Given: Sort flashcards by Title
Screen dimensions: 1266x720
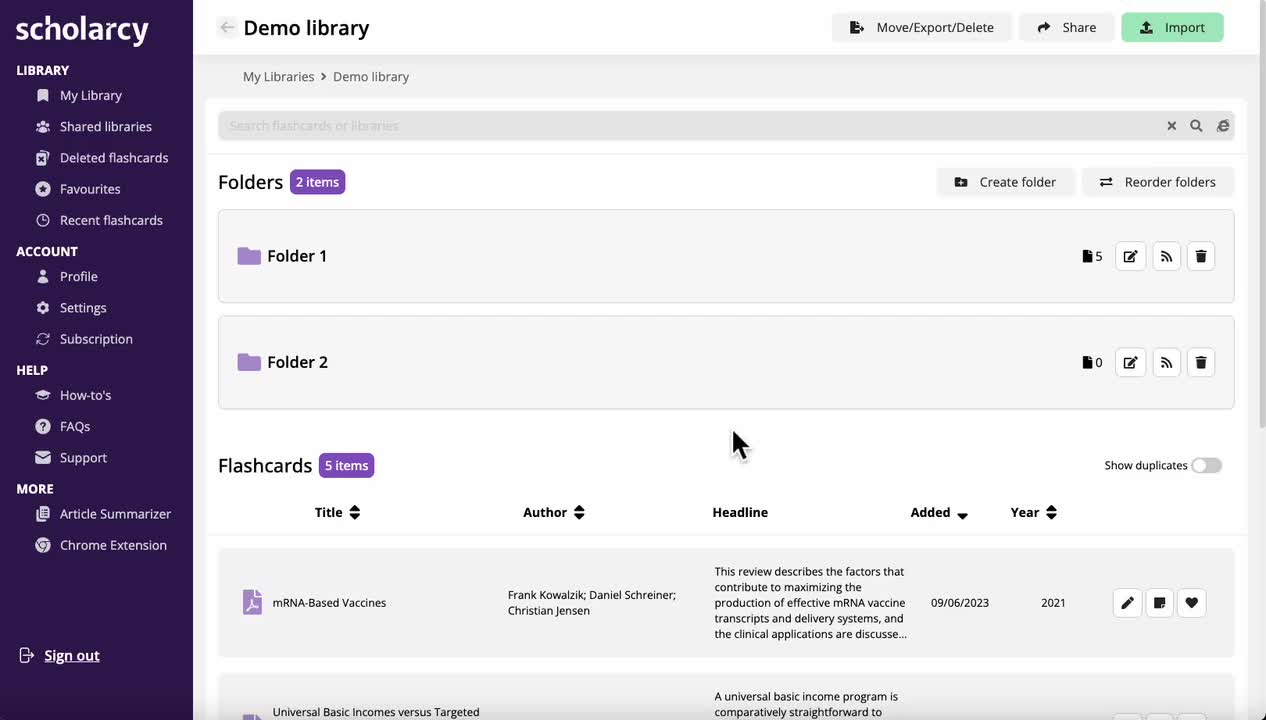Looking at the screenshot, I should pyautogui.click(x=337, y=512).
